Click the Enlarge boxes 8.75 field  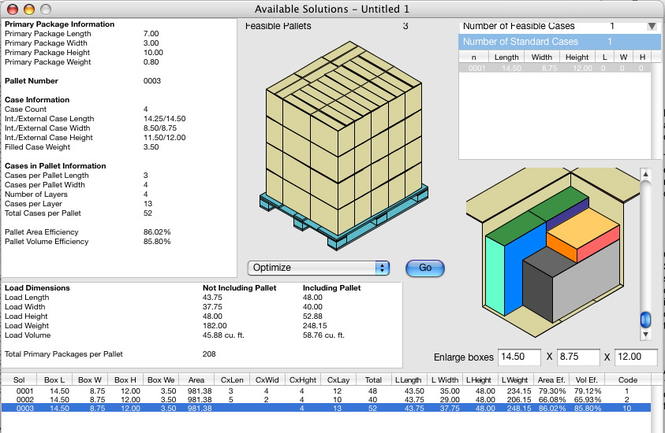578,357
